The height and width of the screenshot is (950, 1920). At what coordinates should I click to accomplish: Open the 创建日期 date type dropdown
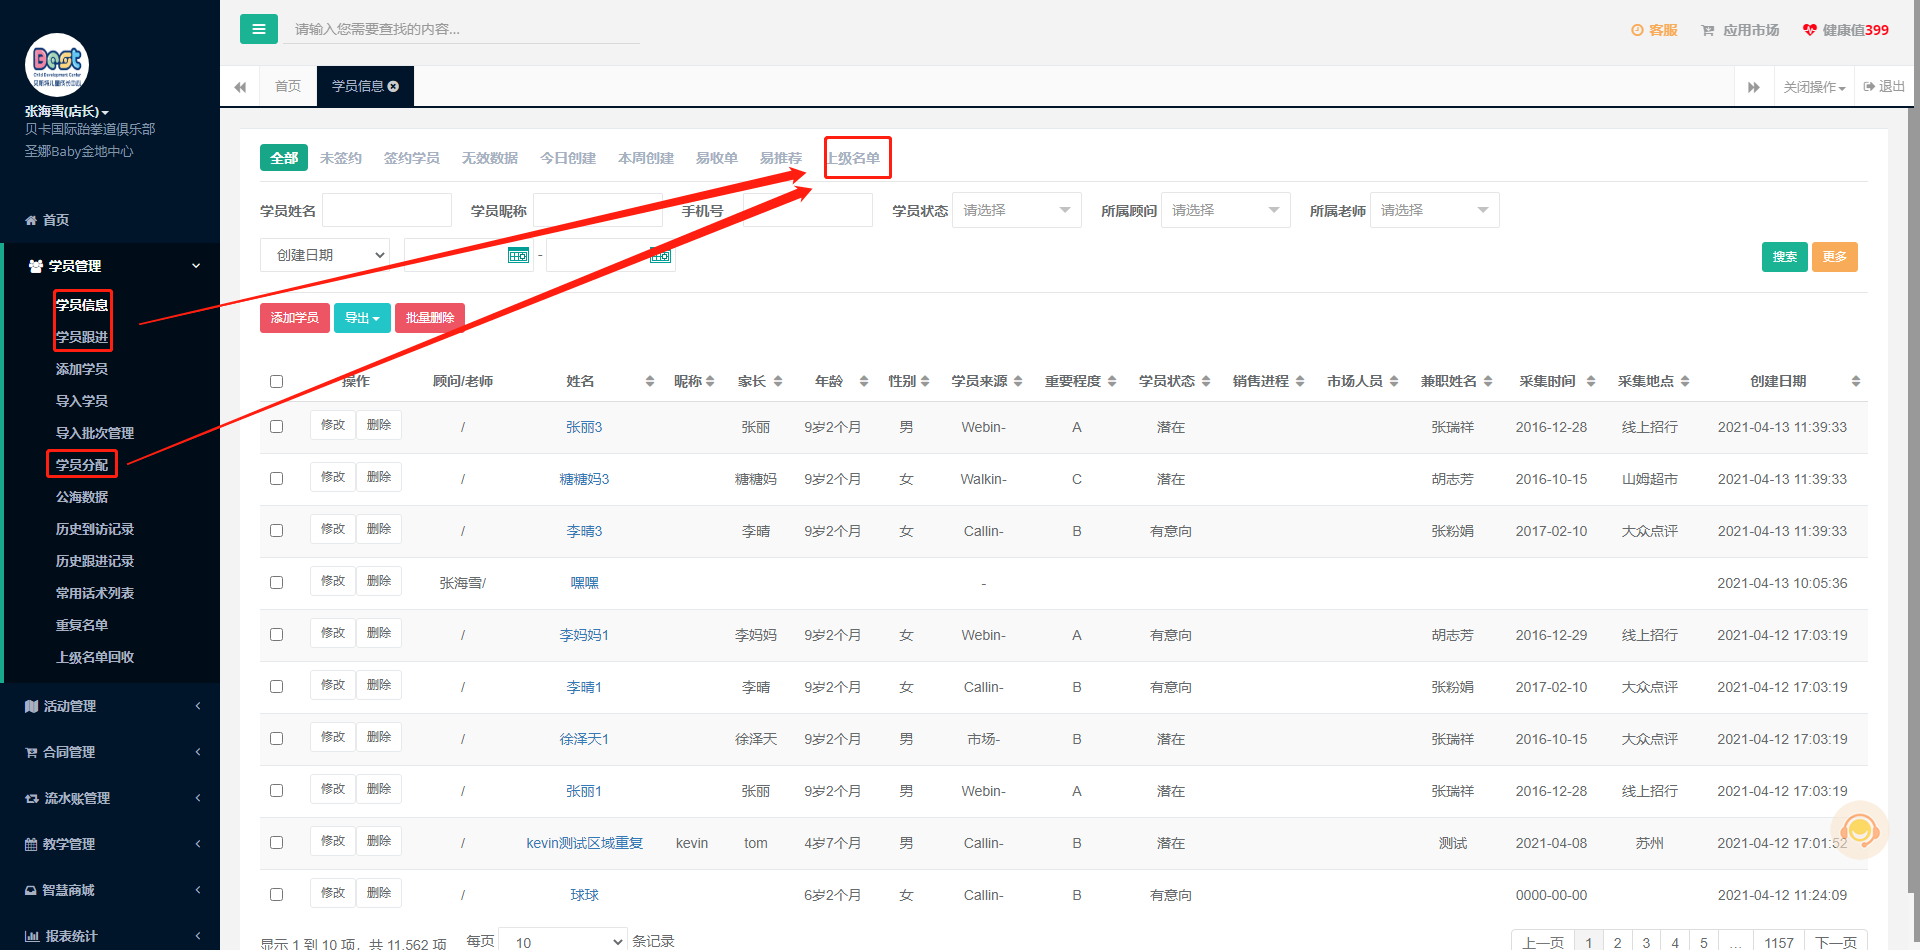[325, 255]
